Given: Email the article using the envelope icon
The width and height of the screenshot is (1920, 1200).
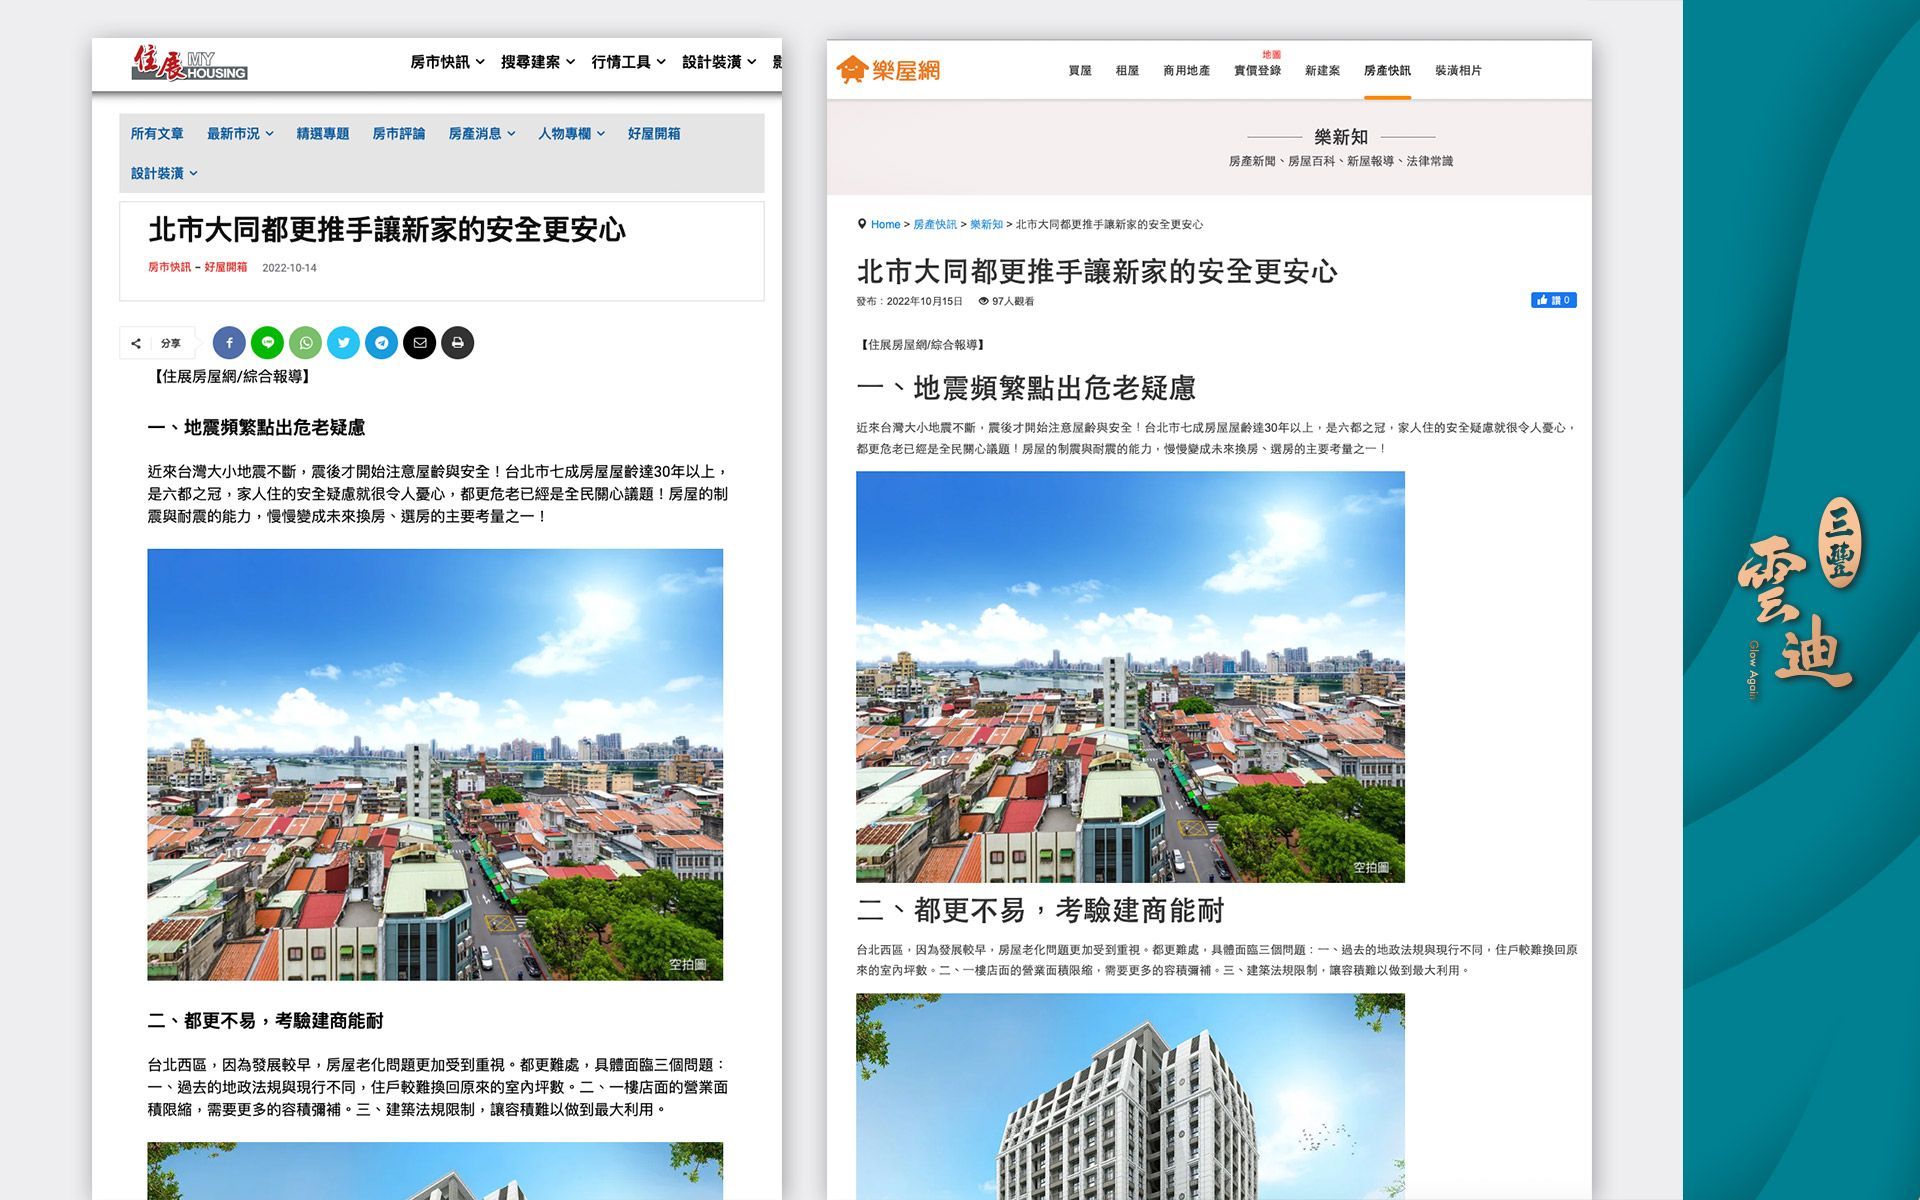Looking at the screenshot, I should [x=420, y=343].
